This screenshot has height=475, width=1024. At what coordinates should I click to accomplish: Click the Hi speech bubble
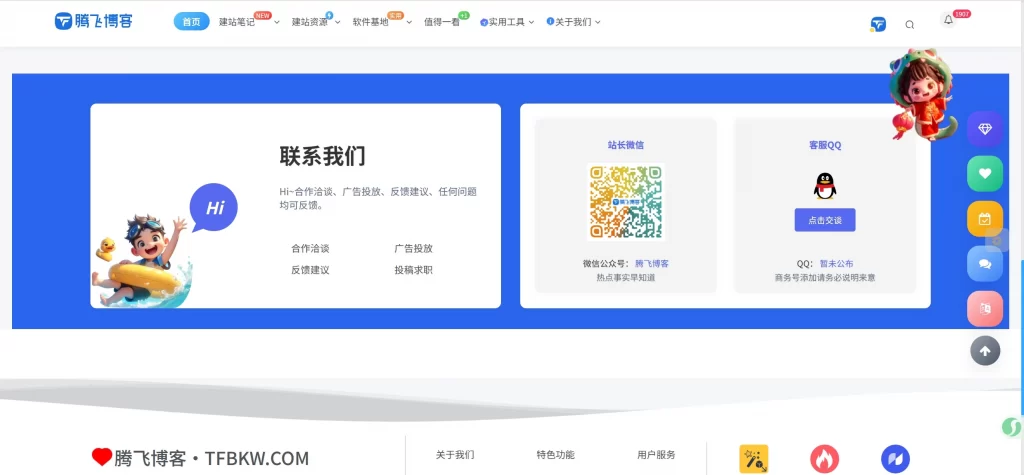214,209
